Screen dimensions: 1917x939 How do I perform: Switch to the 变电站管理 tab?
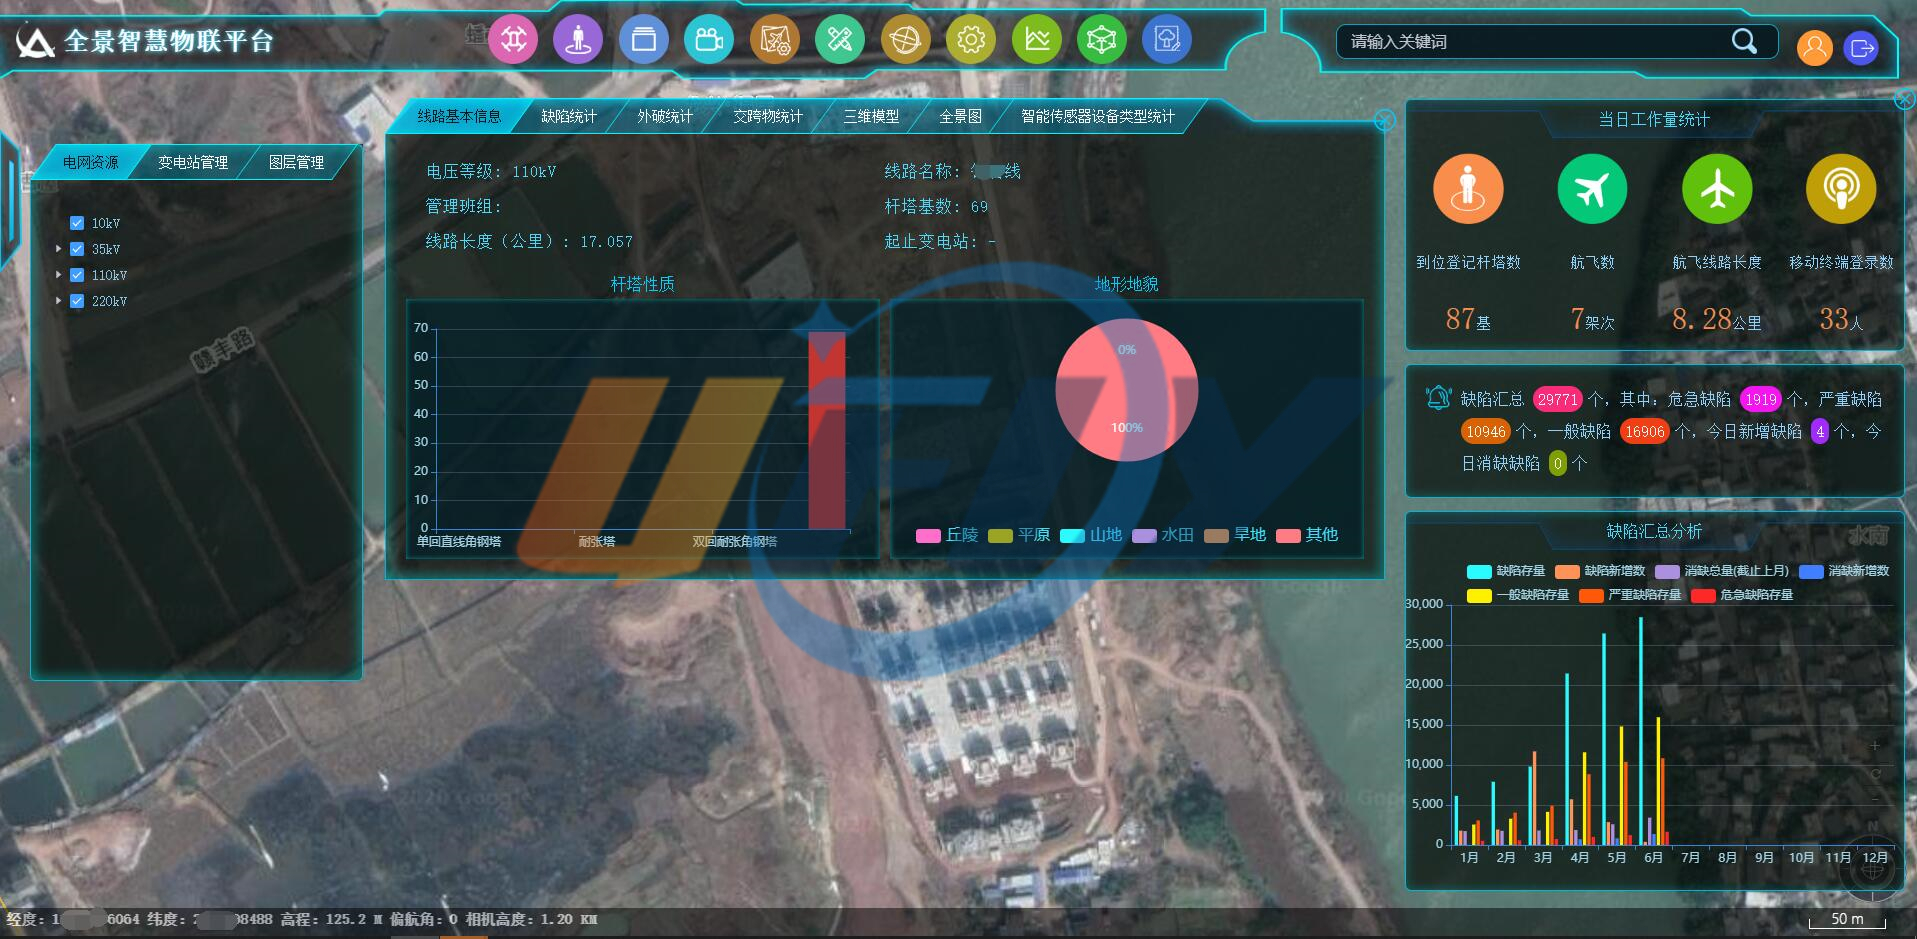(x=193, y=162)
